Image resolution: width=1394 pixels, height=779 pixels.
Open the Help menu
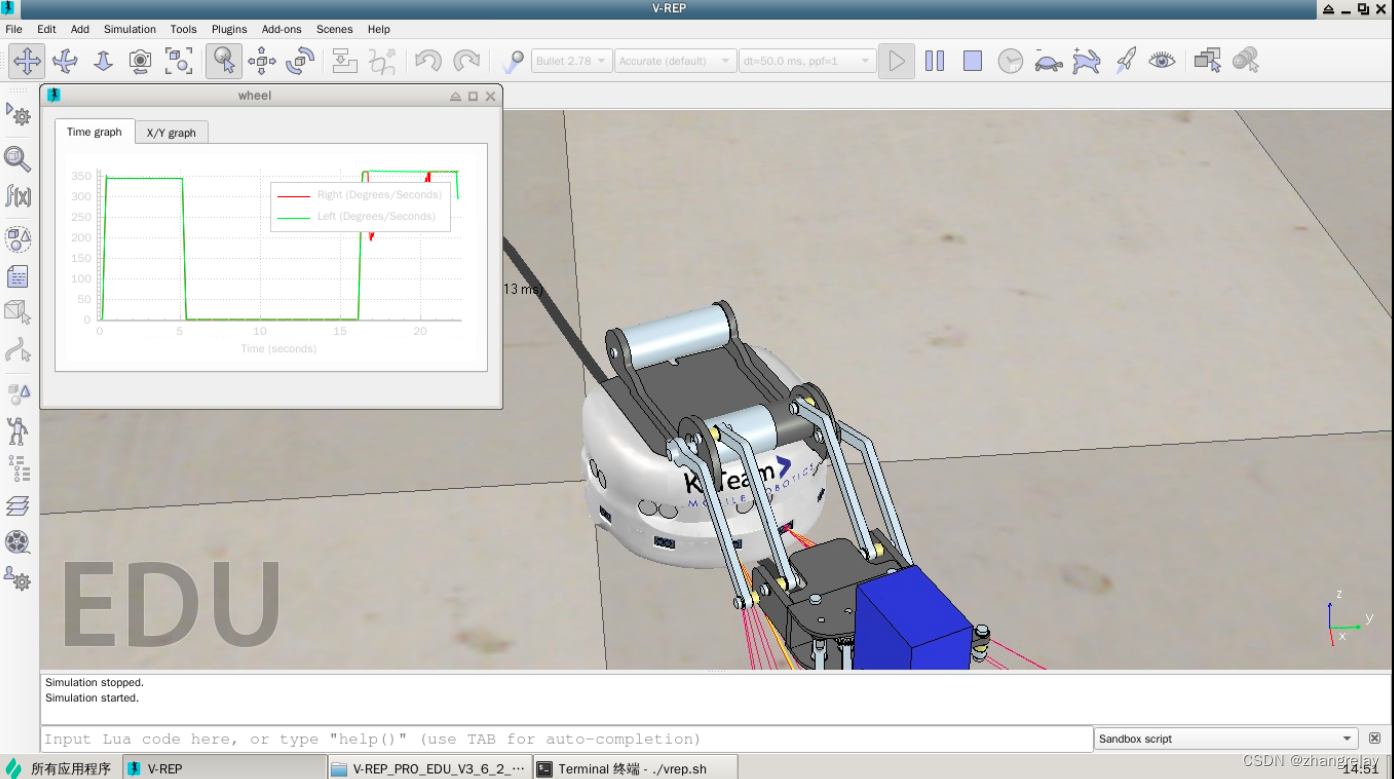pyautogui.click(x=379, y=29)
